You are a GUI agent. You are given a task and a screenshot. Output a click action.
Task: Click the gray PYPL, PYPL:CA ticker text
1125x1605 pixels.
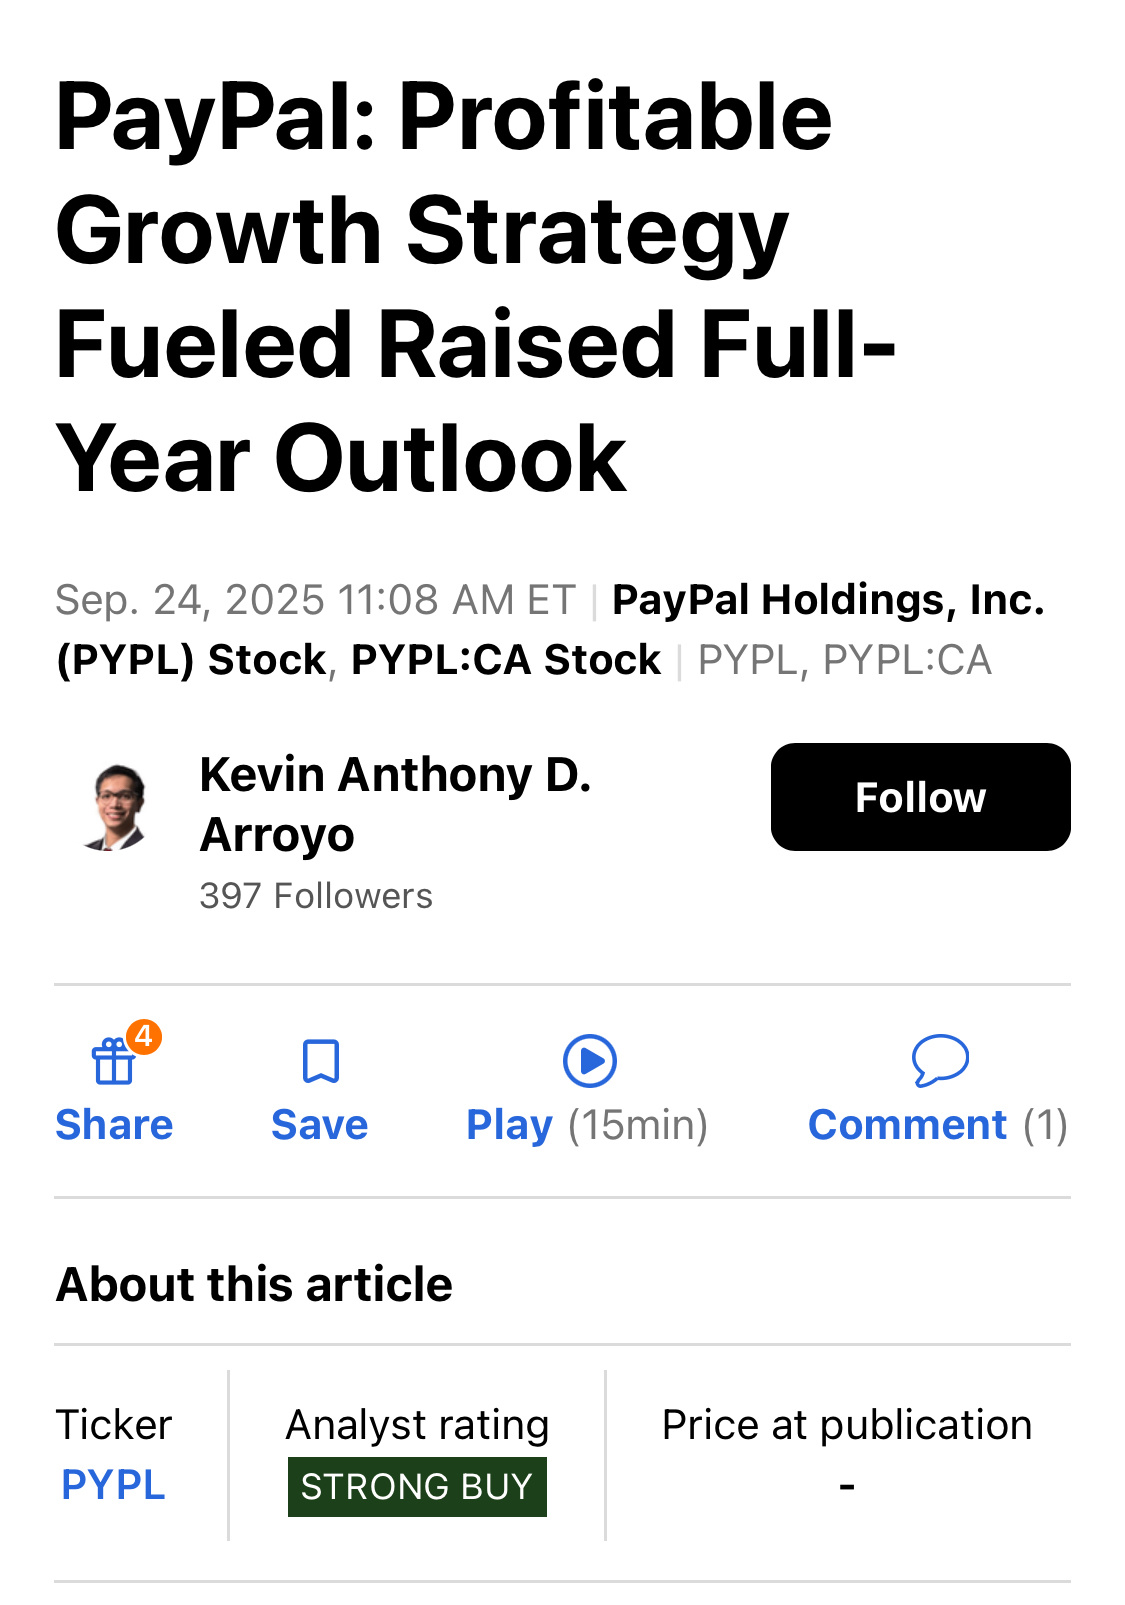tap(845, 660)
